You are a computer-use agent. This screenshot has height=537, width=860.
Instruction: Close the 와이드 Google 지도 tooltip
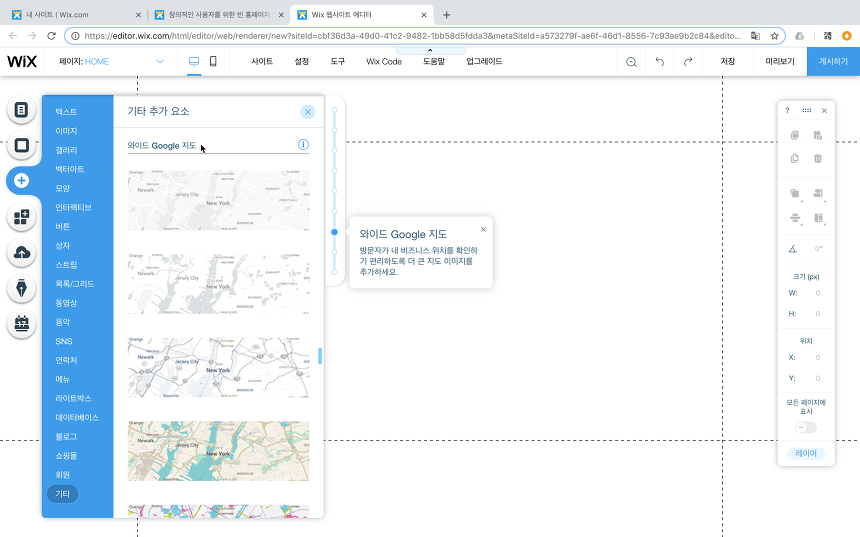483,229
